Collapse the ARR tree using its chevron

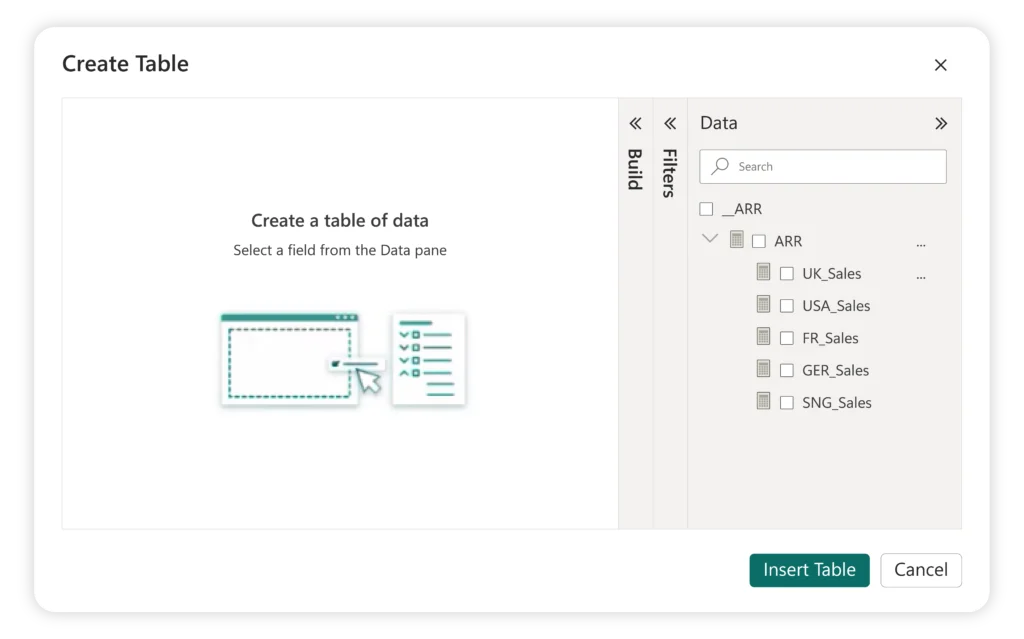coord(710,240)
